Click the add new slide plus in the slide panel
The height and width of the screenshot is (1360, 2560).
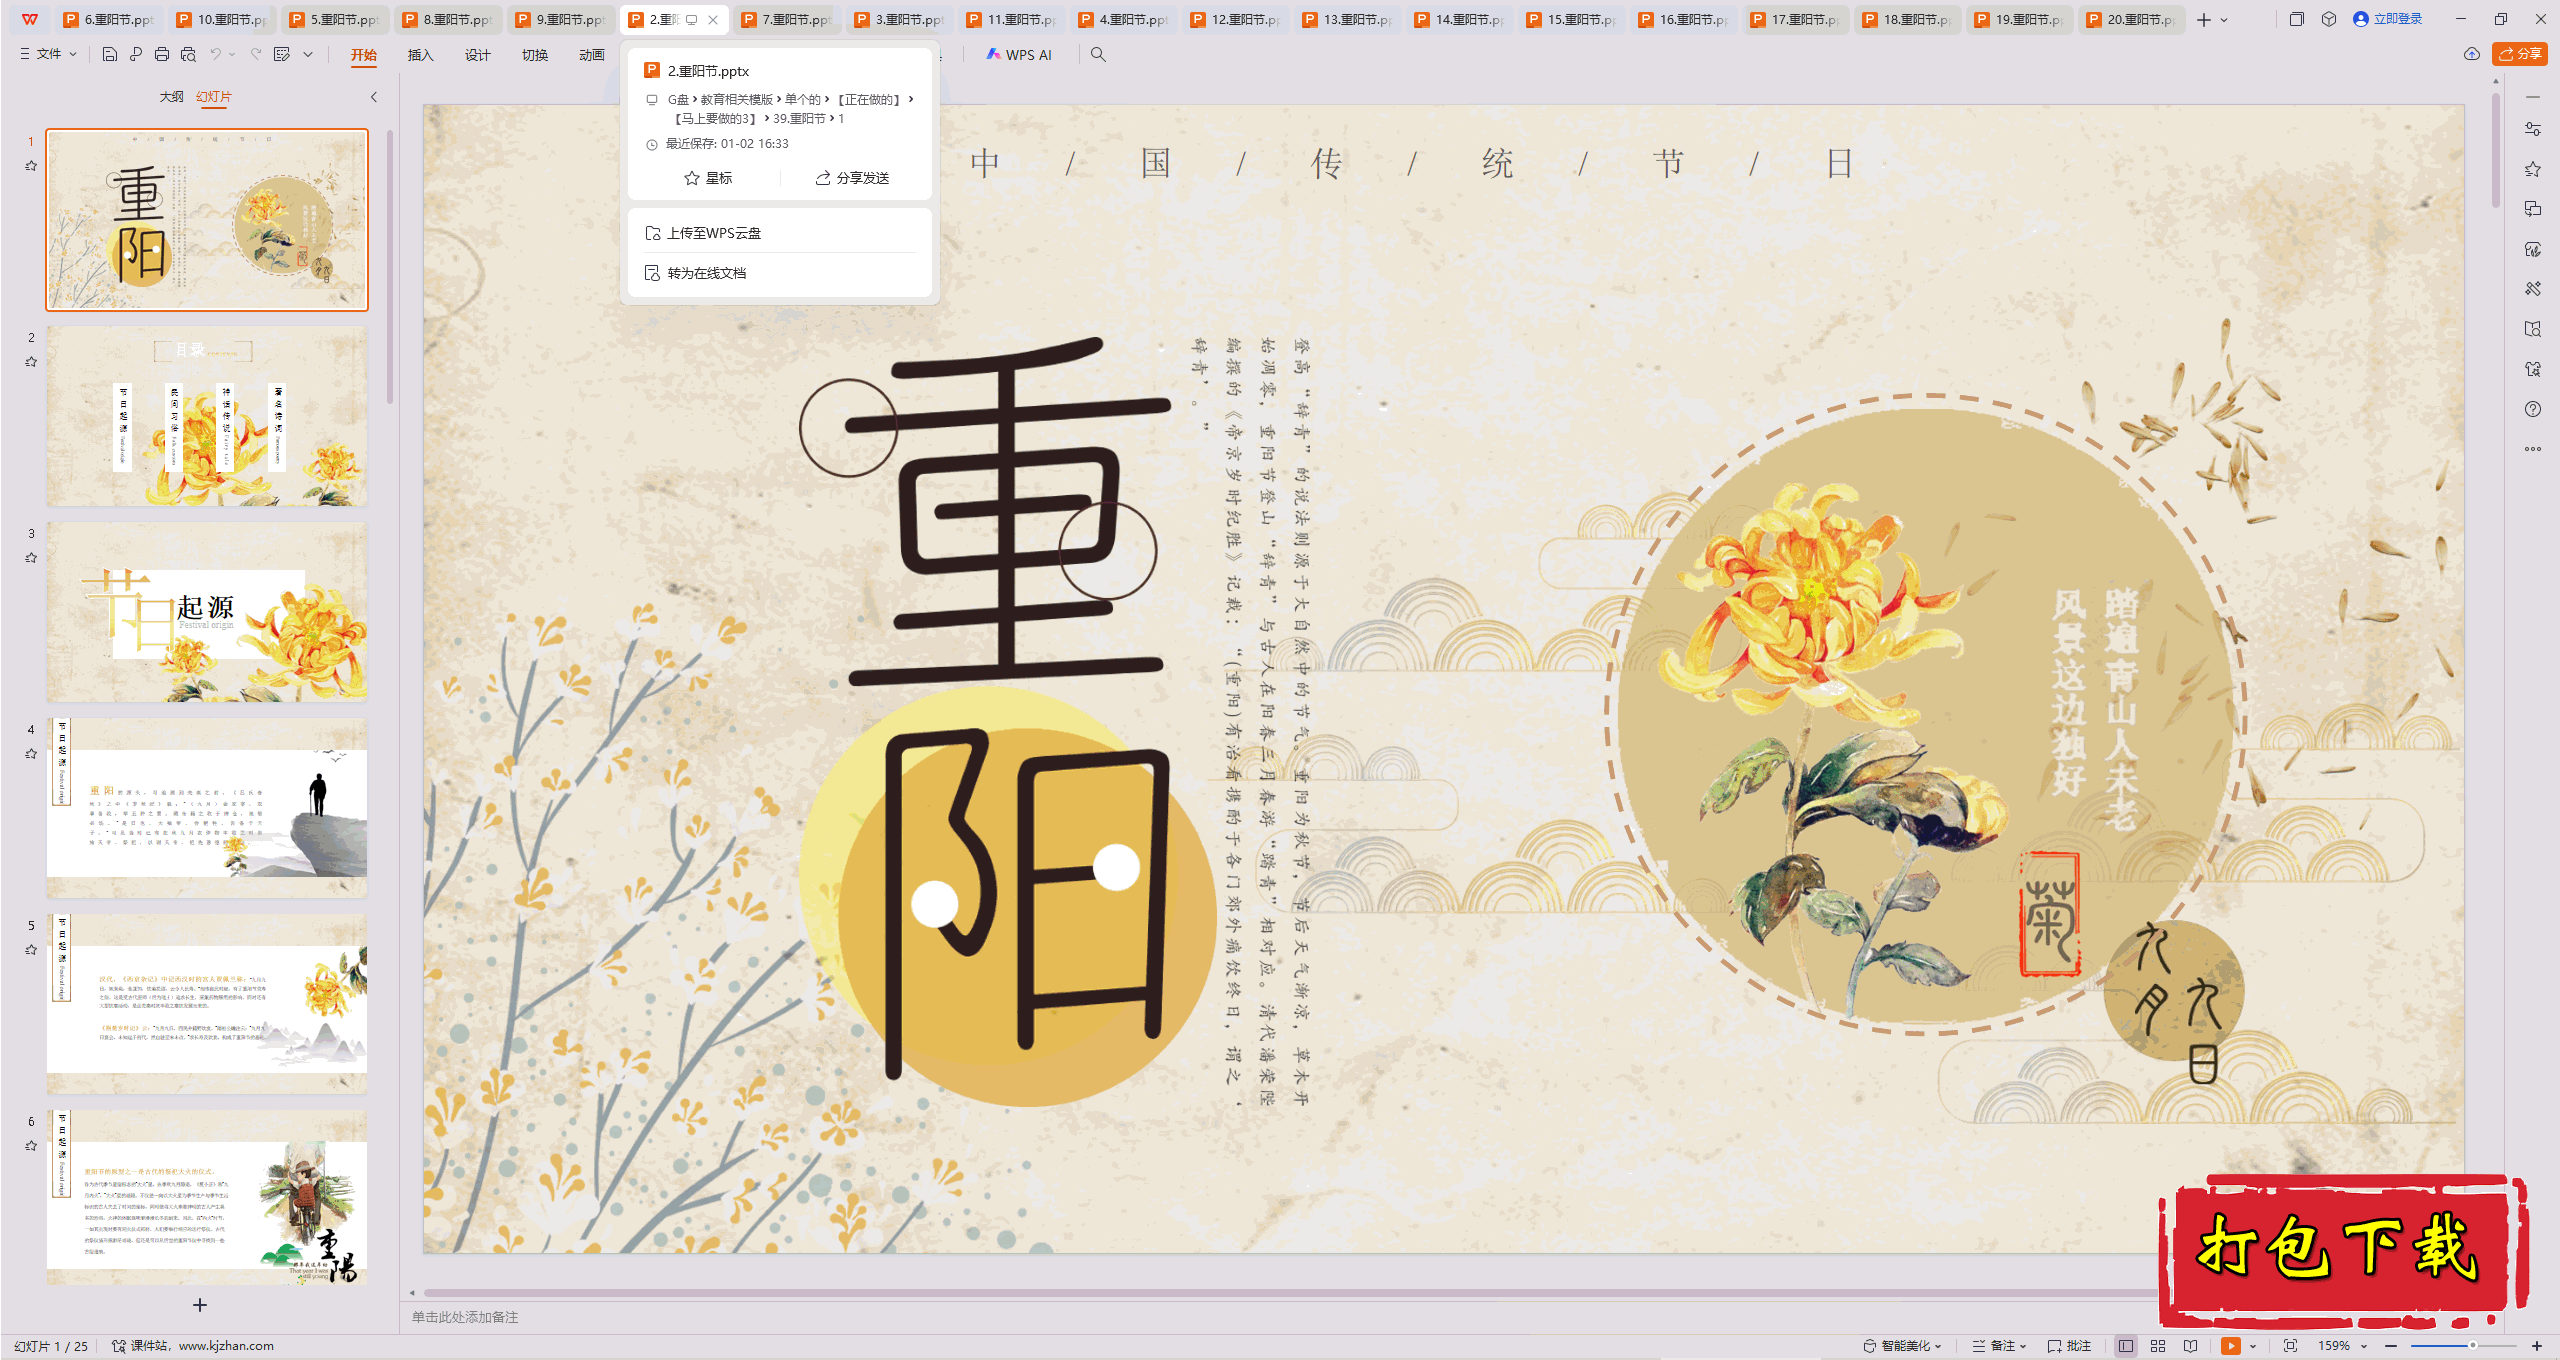pos(200,1305)
